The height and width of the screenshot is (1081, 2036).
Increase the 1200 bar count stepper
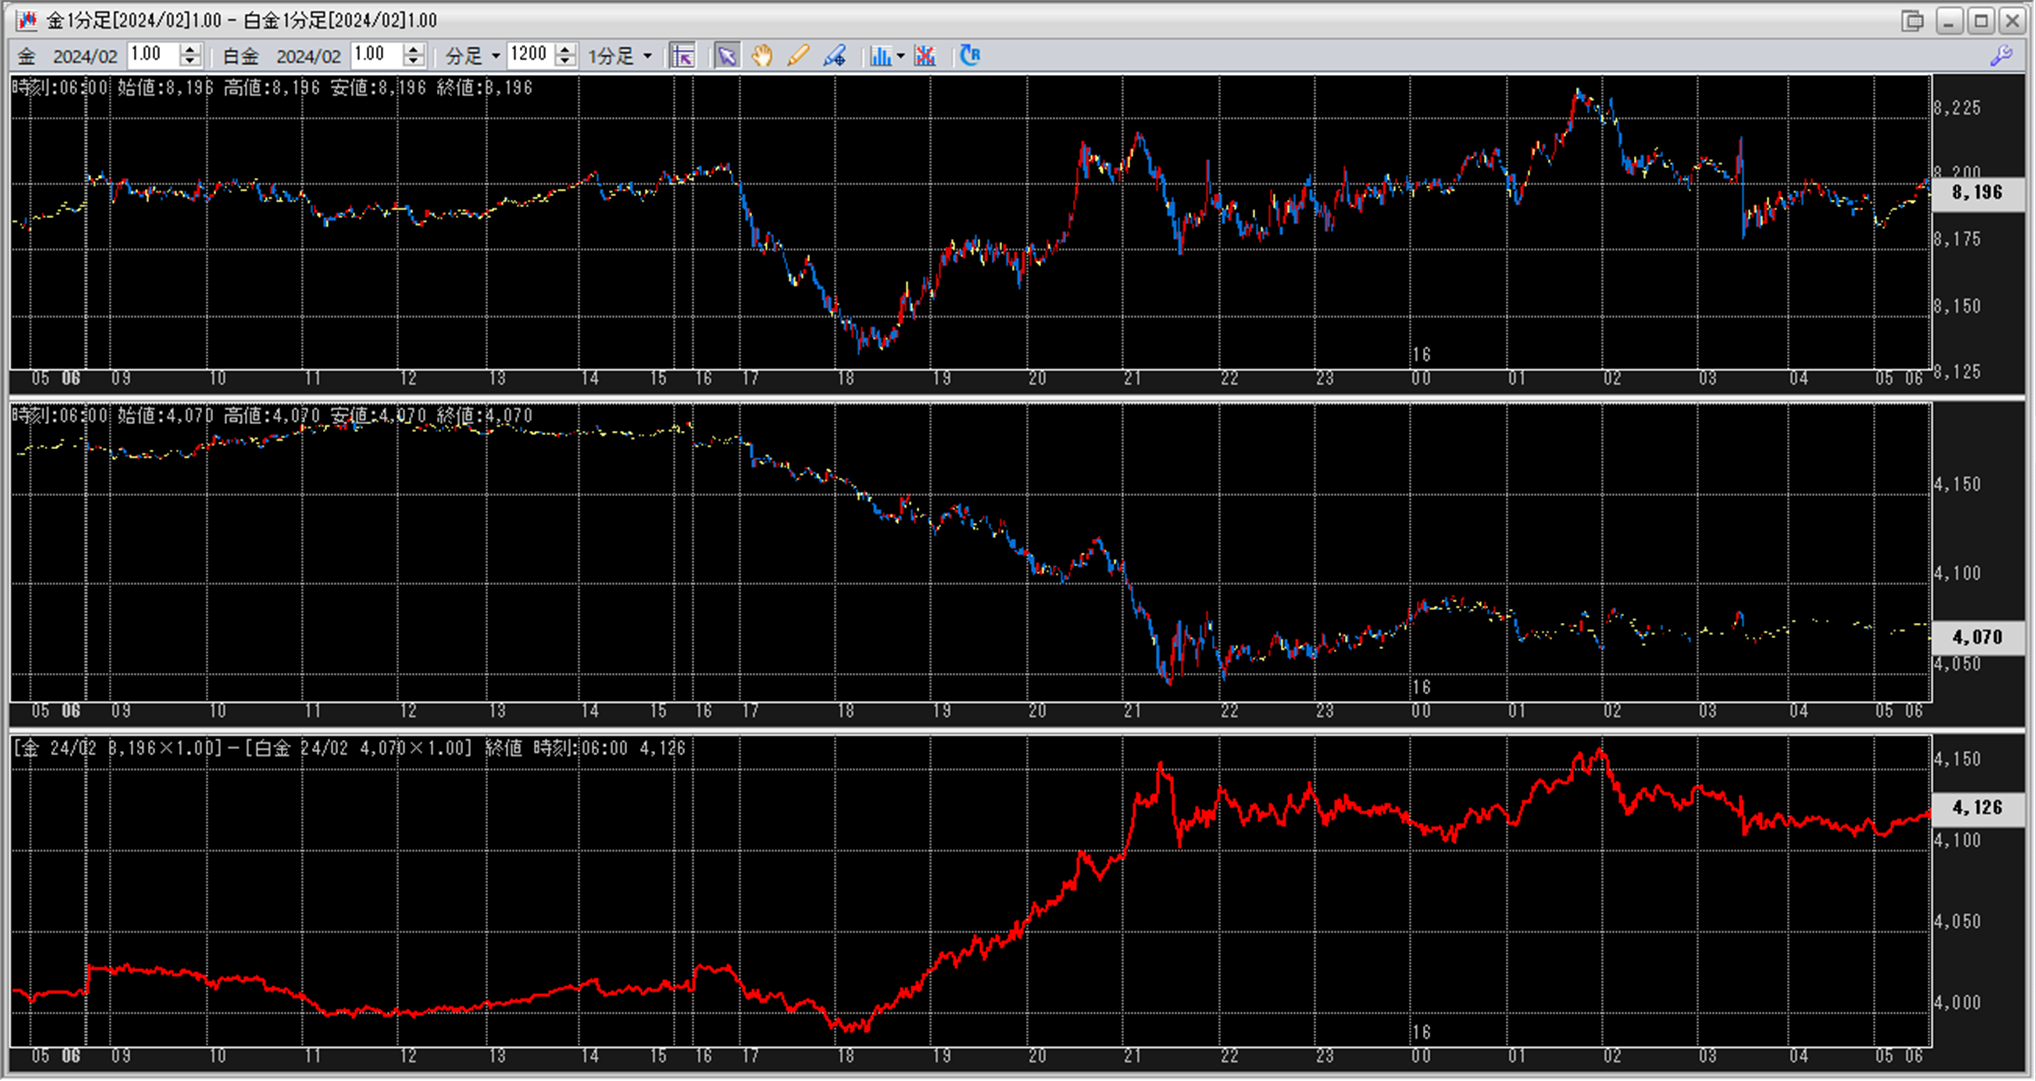pyautogui.click(x=566, y=49)
